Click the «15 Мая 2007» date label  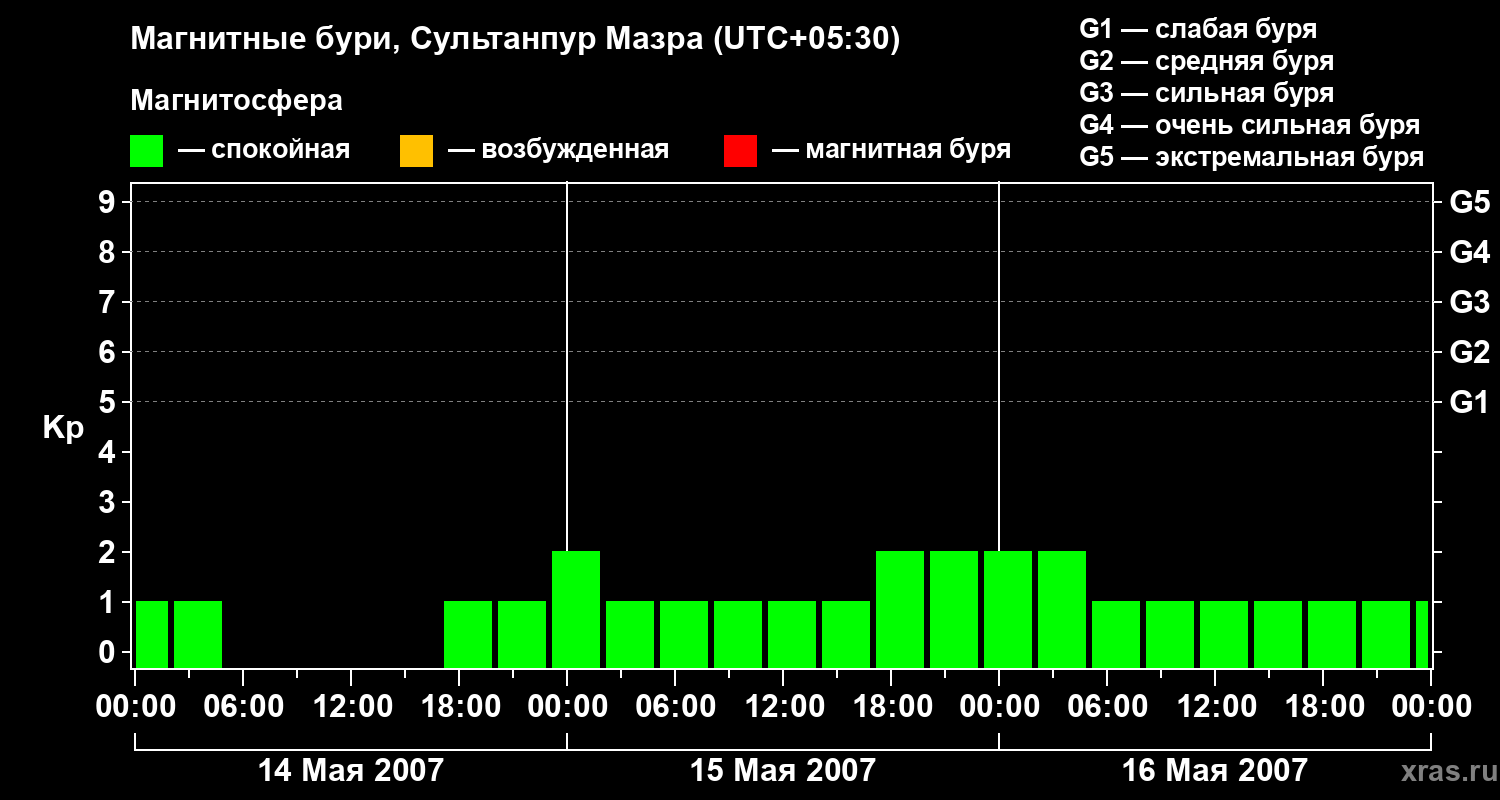(783, 770)
